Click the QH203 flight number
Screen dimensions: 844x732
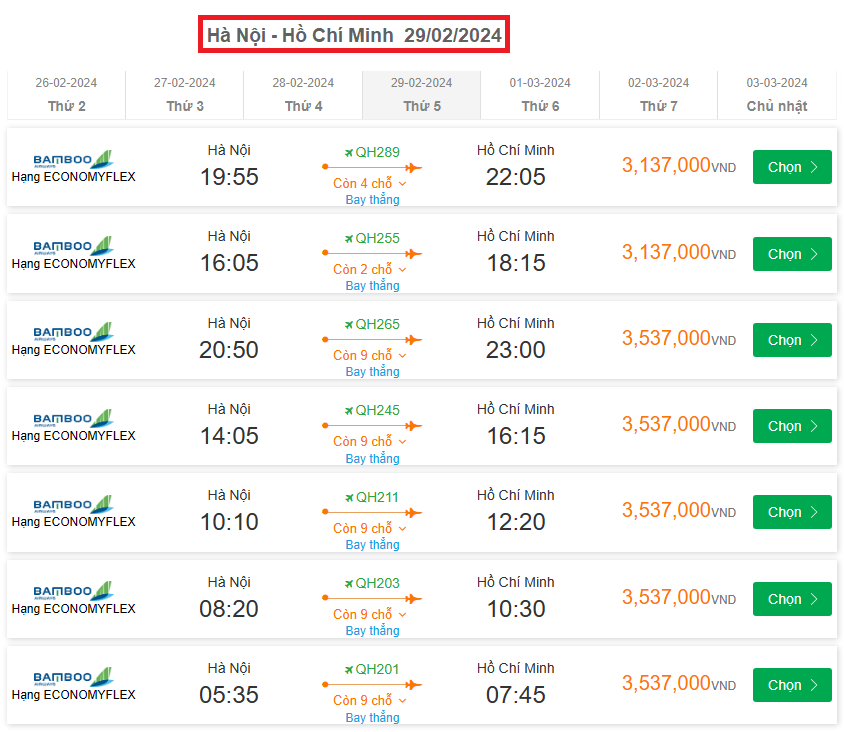point(377,584)
